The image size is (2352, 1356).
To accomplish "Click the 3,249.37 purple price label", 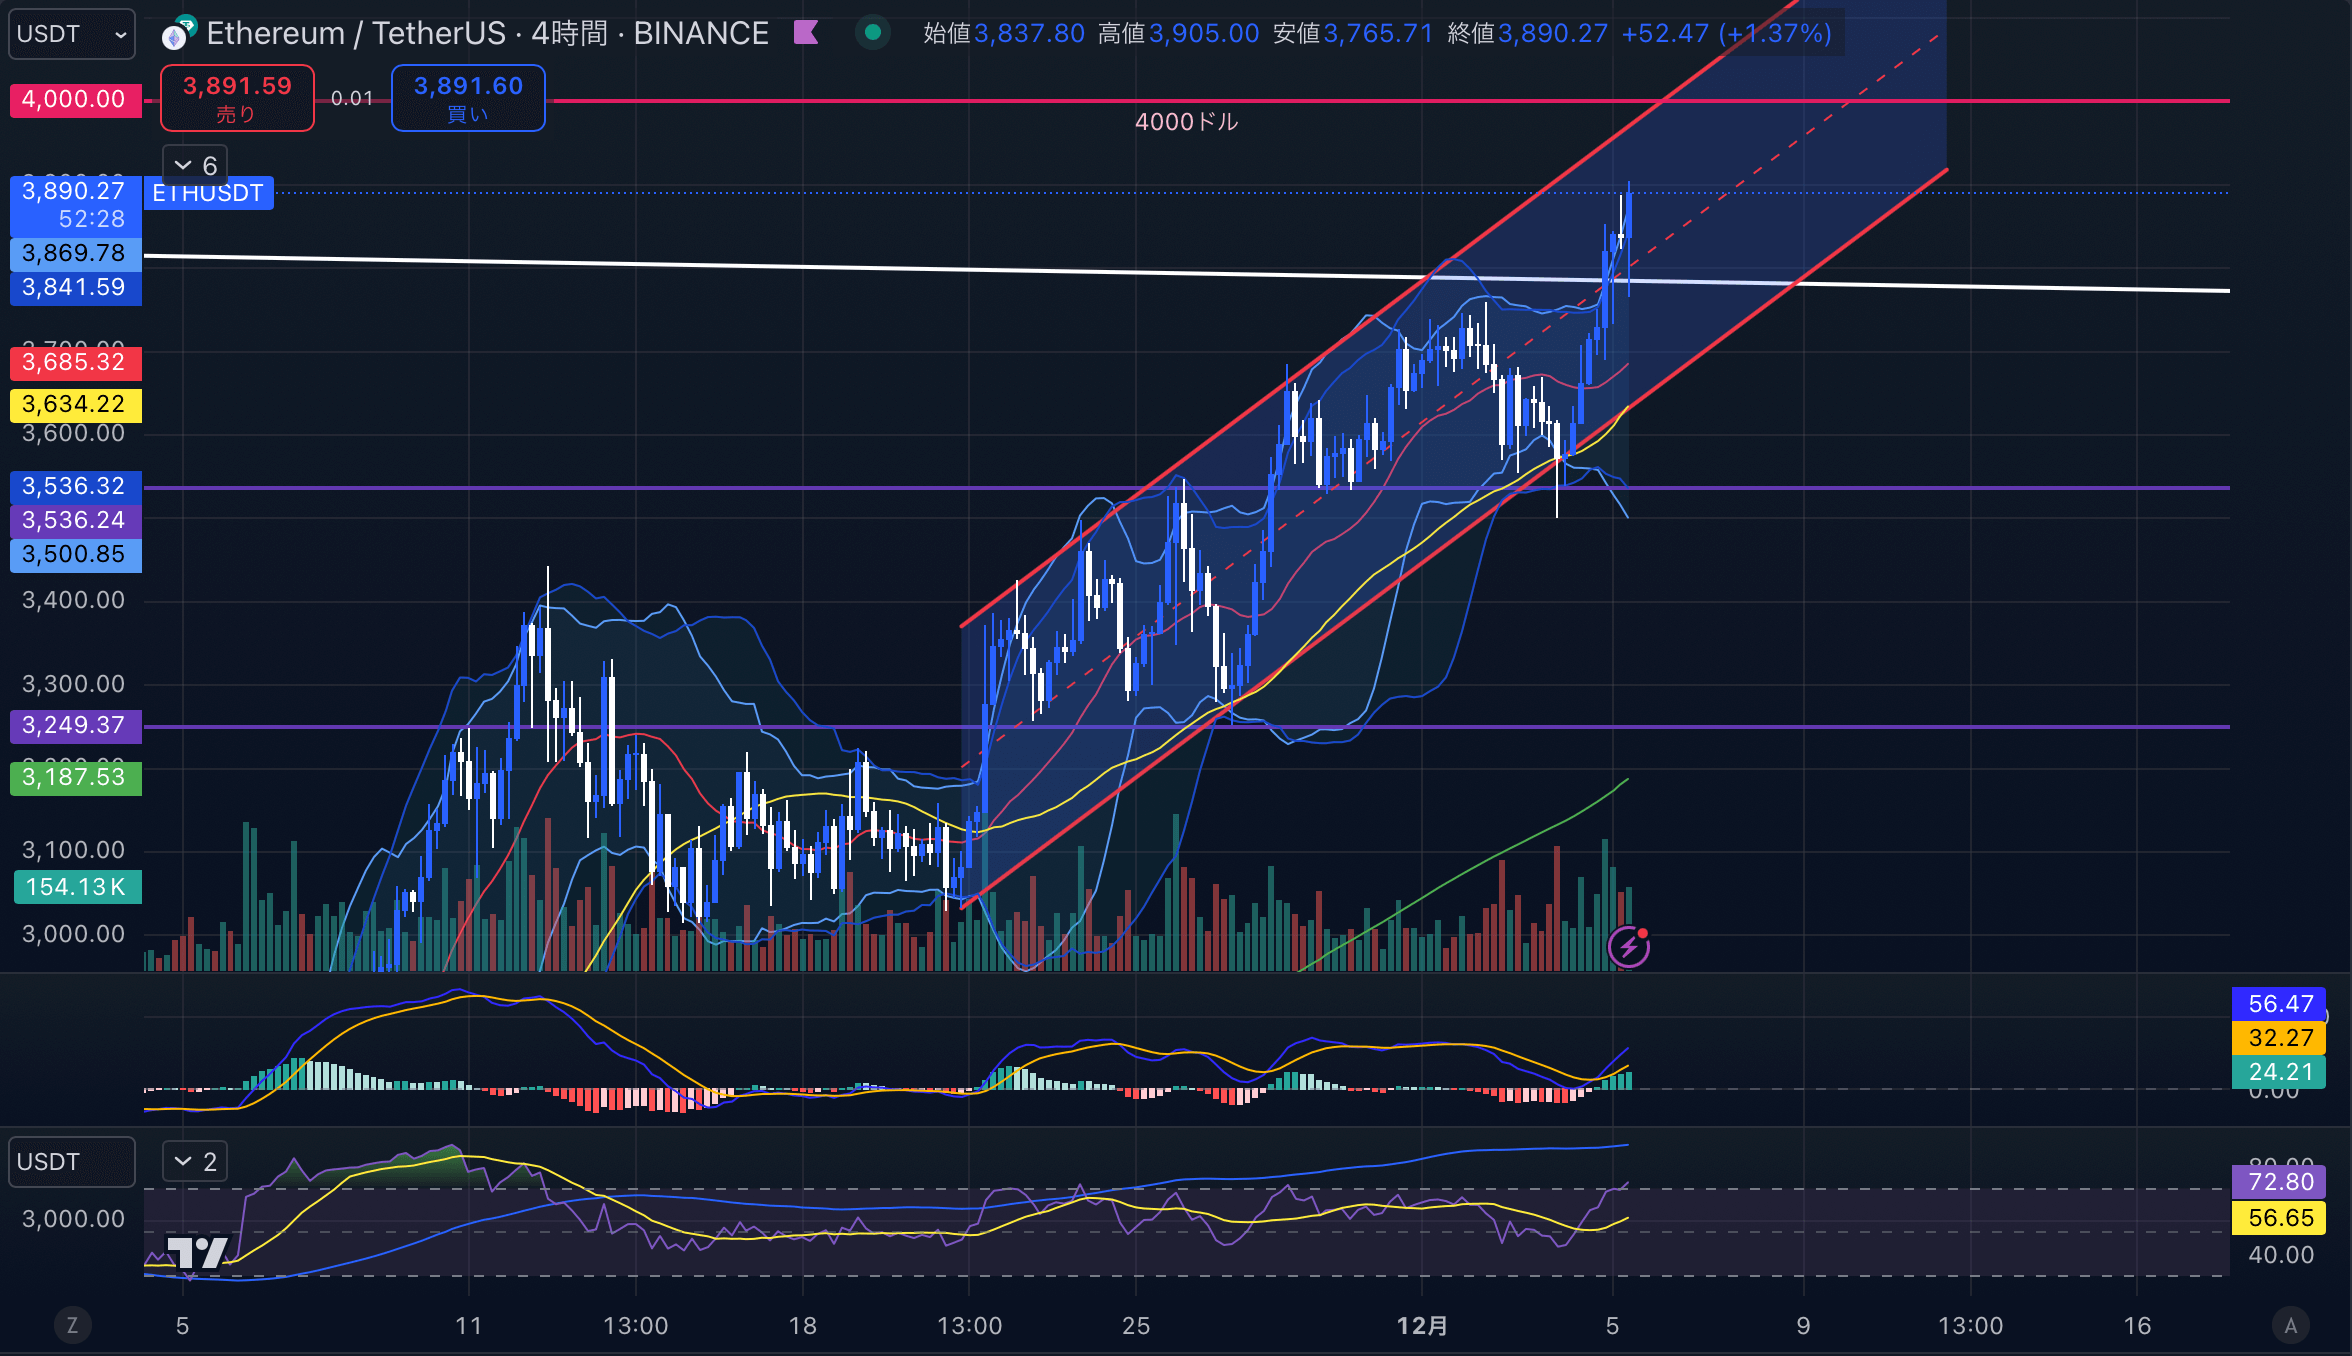I will click(76, 726).
